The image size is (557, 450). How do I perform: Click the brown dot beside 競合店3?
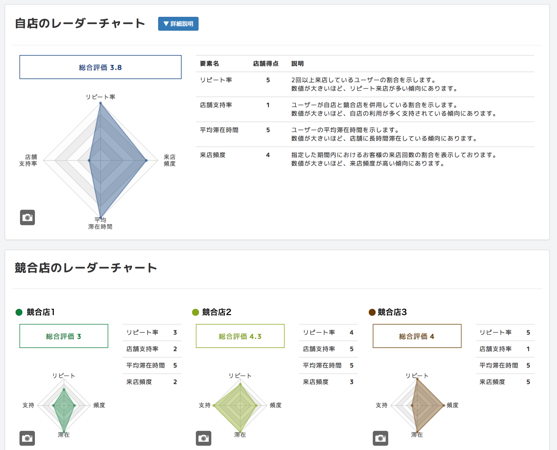click(x=372, y=312)
